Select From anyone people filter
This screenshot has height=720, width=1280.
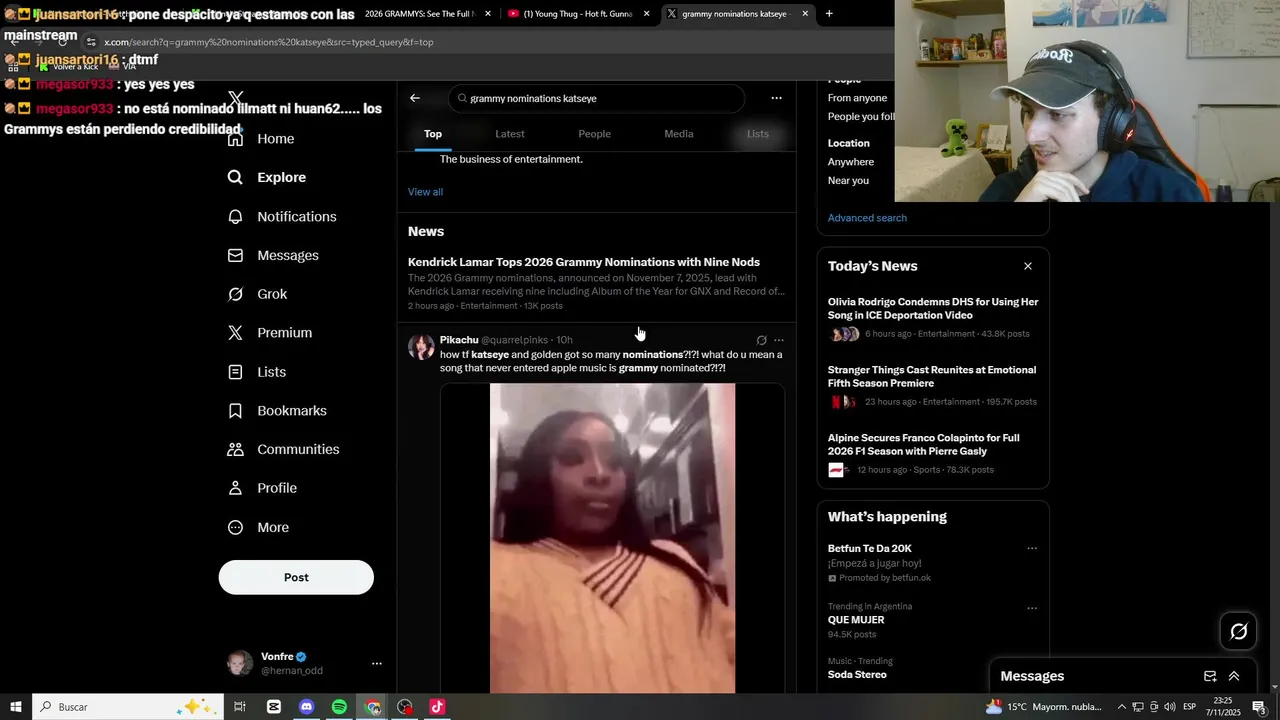click(857, 98)
